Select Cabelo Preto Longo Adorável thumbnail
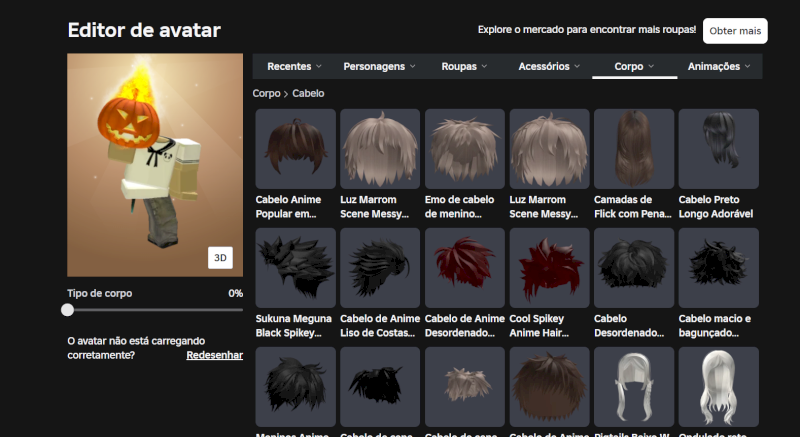 pyautogui.click(x=718, y=149)
